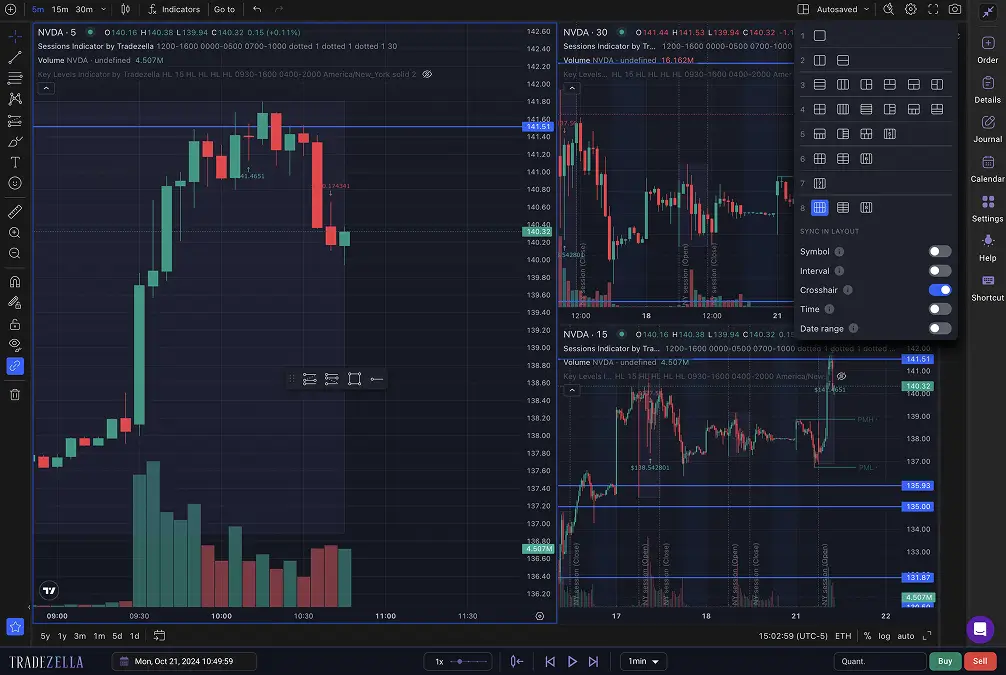Toggle the blue link drawings tool
This screenshot has height=675, width=1006.
point(15,366)
